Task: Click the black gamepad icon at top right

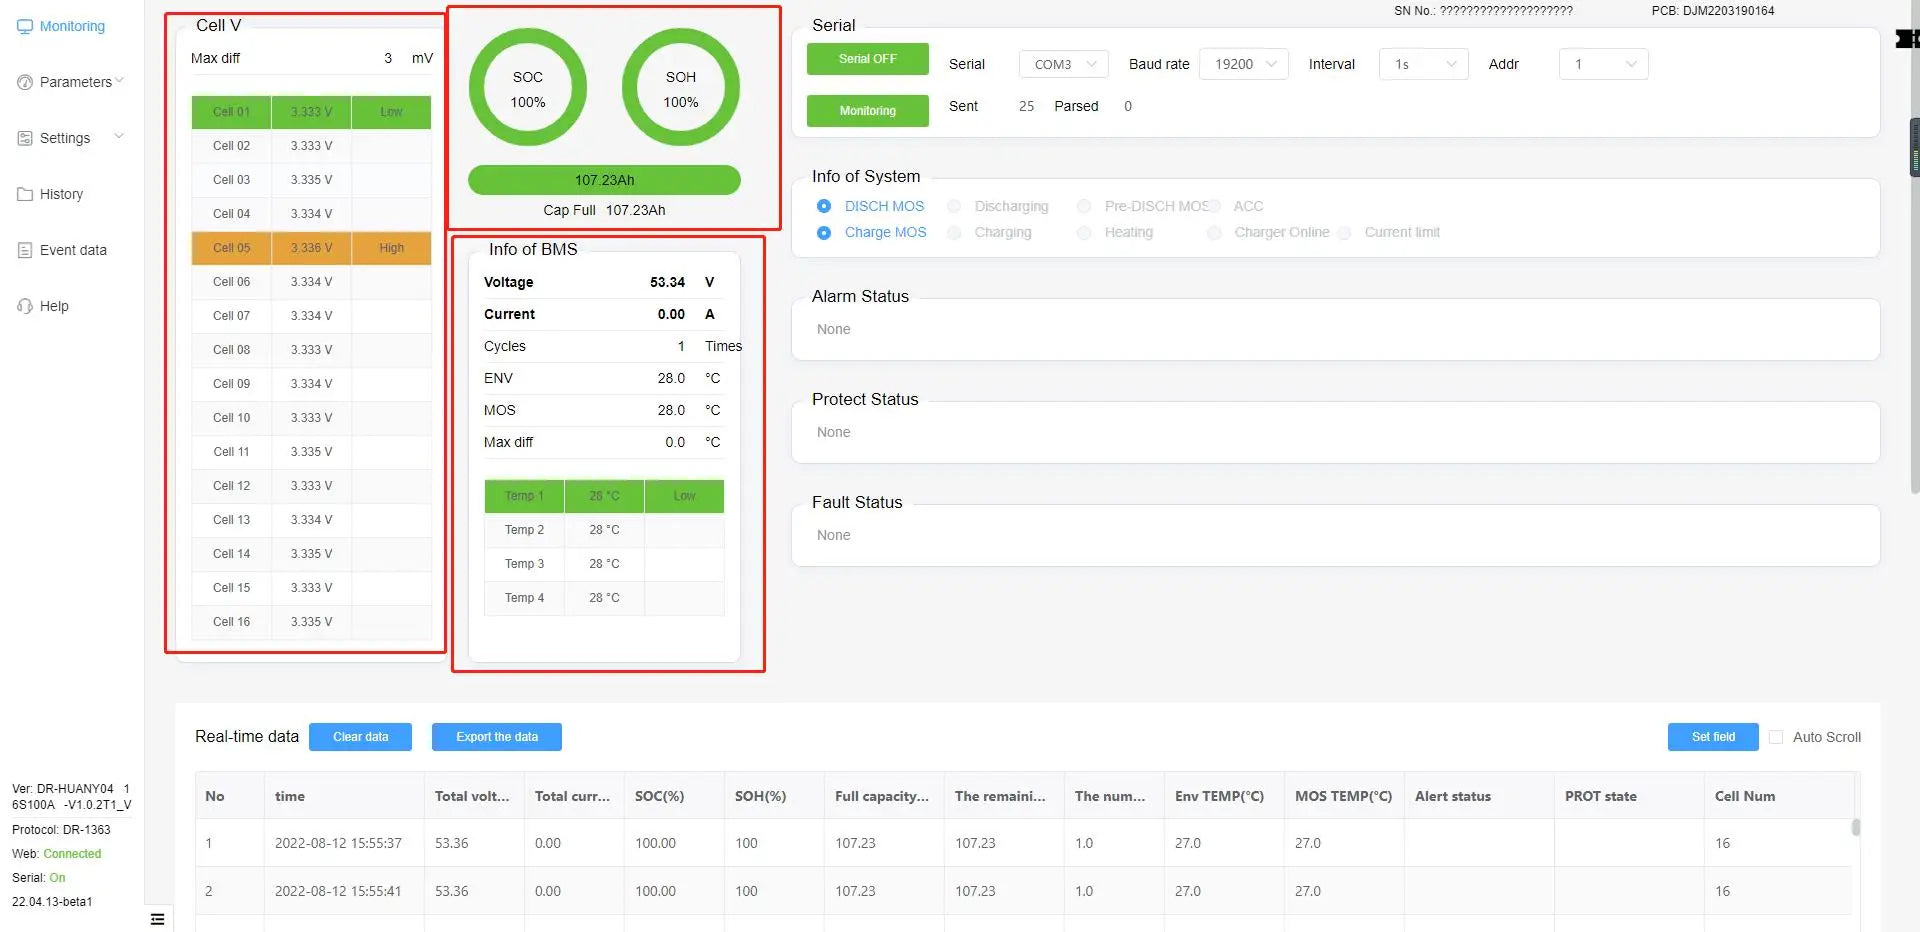Action: tap(1908, 39)
